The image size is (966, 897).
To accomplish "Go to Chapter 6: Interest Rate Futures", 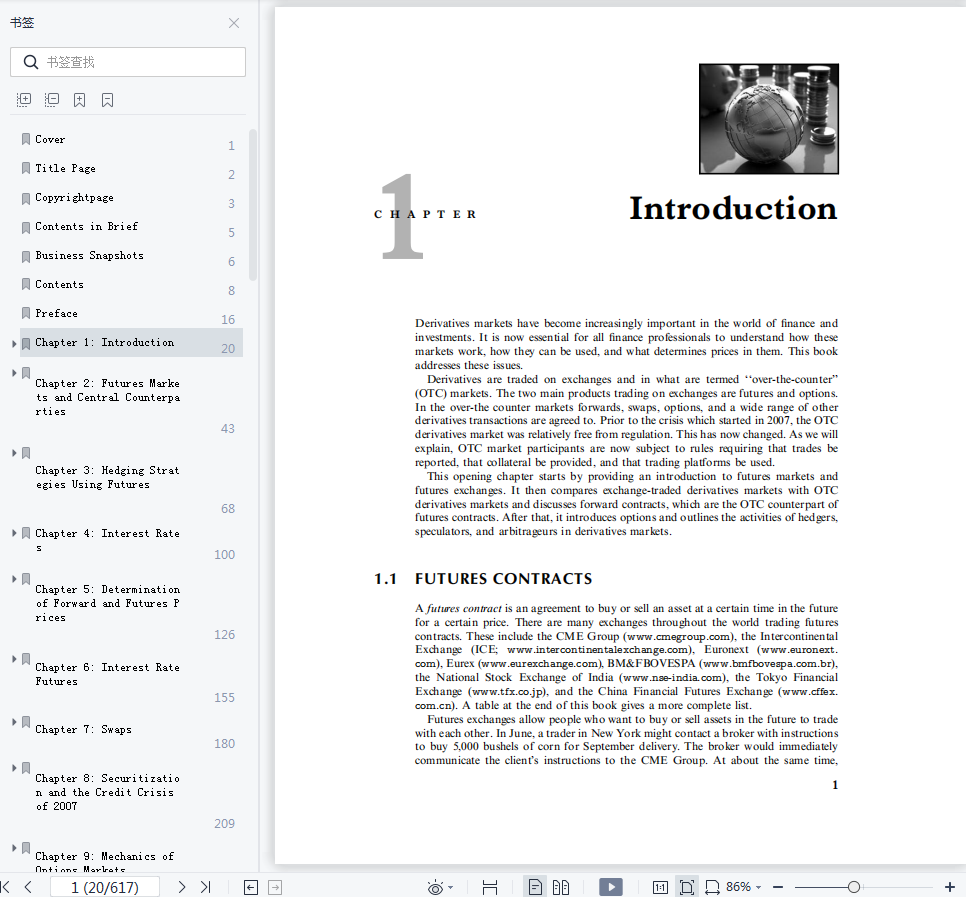I will (108, 674).
